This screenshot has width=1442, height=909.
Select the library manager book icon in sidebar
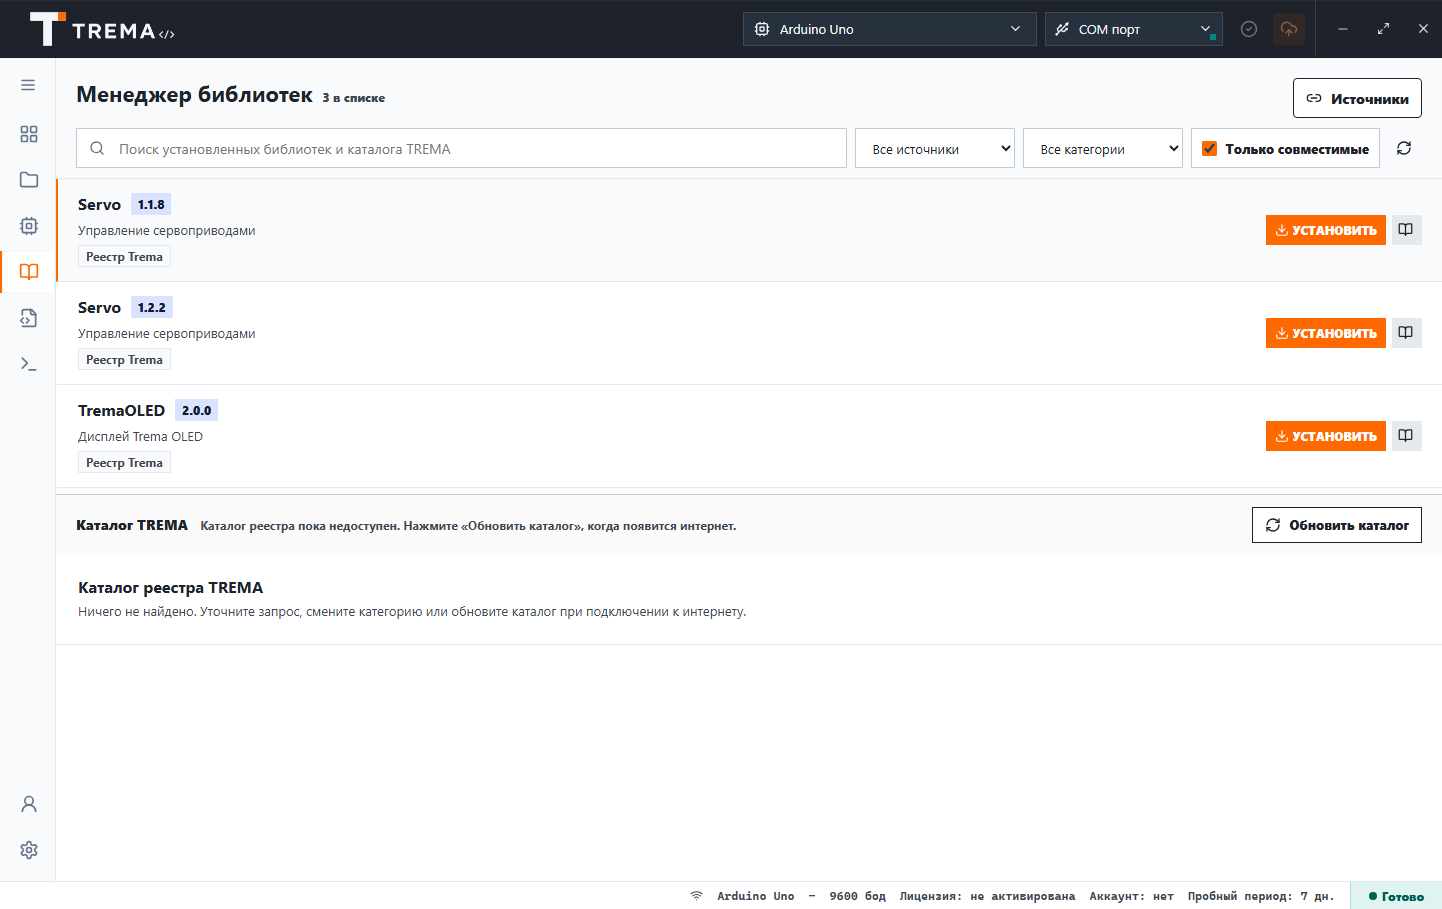pos(28,272)
